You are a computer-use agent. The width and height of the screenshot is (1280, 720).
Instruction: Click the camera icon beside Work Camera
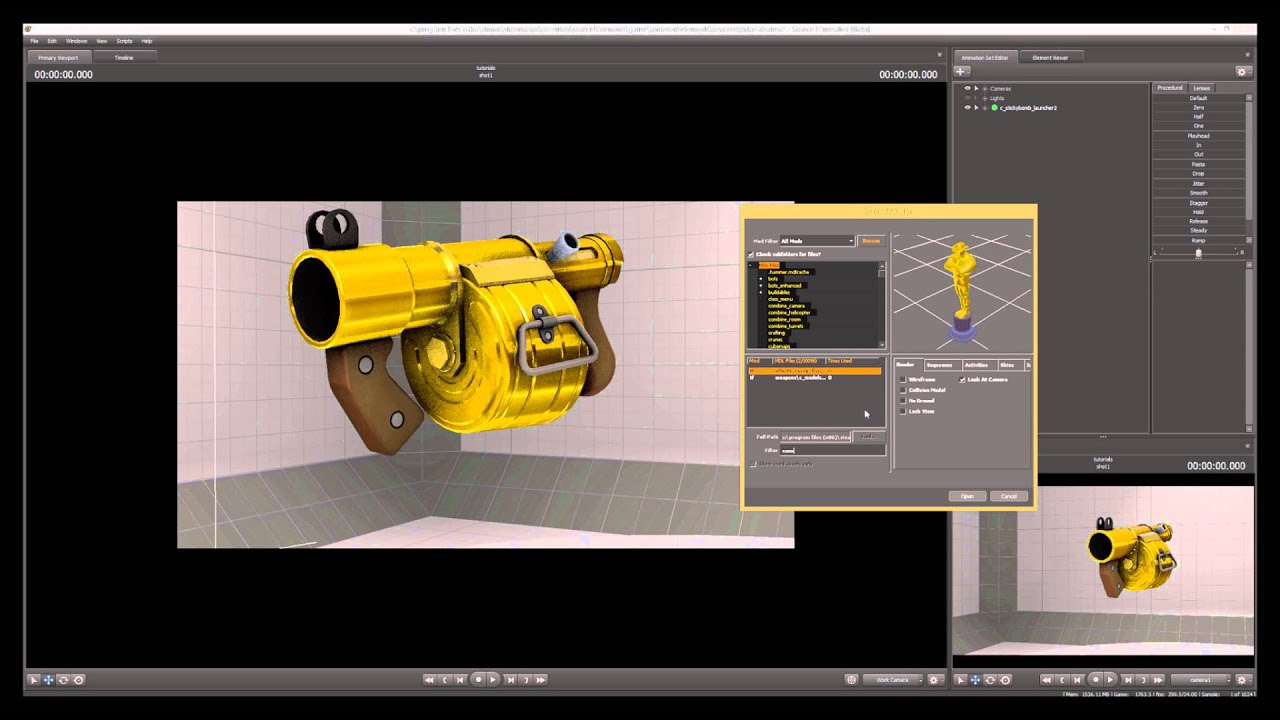[852, 679]
